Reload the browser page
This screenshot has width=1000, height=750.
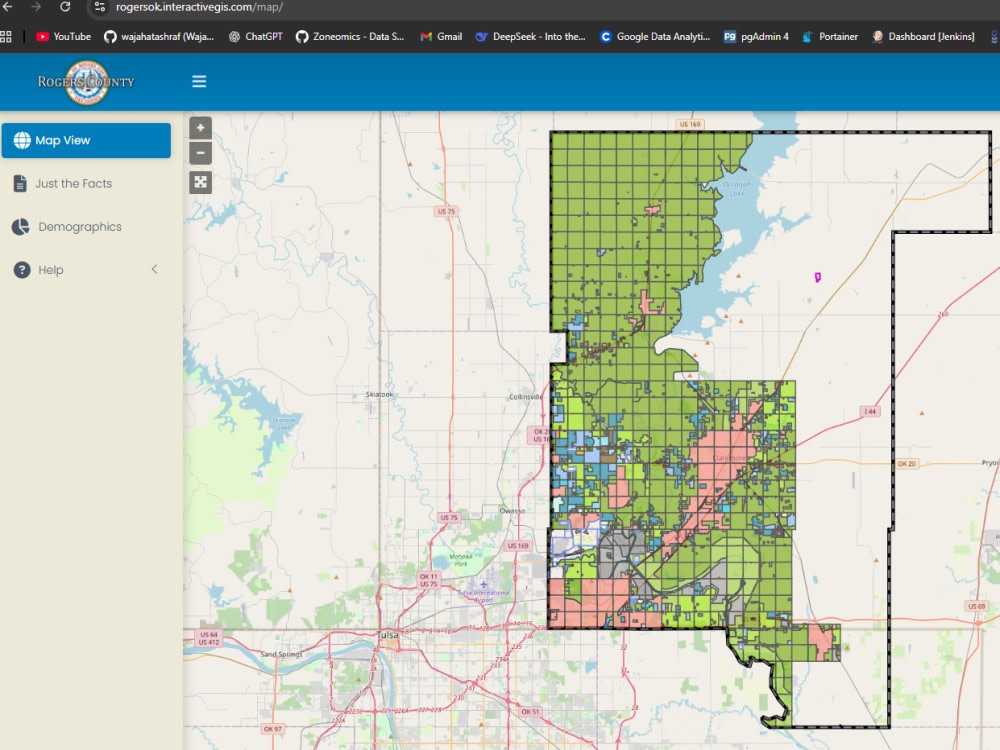65,7
